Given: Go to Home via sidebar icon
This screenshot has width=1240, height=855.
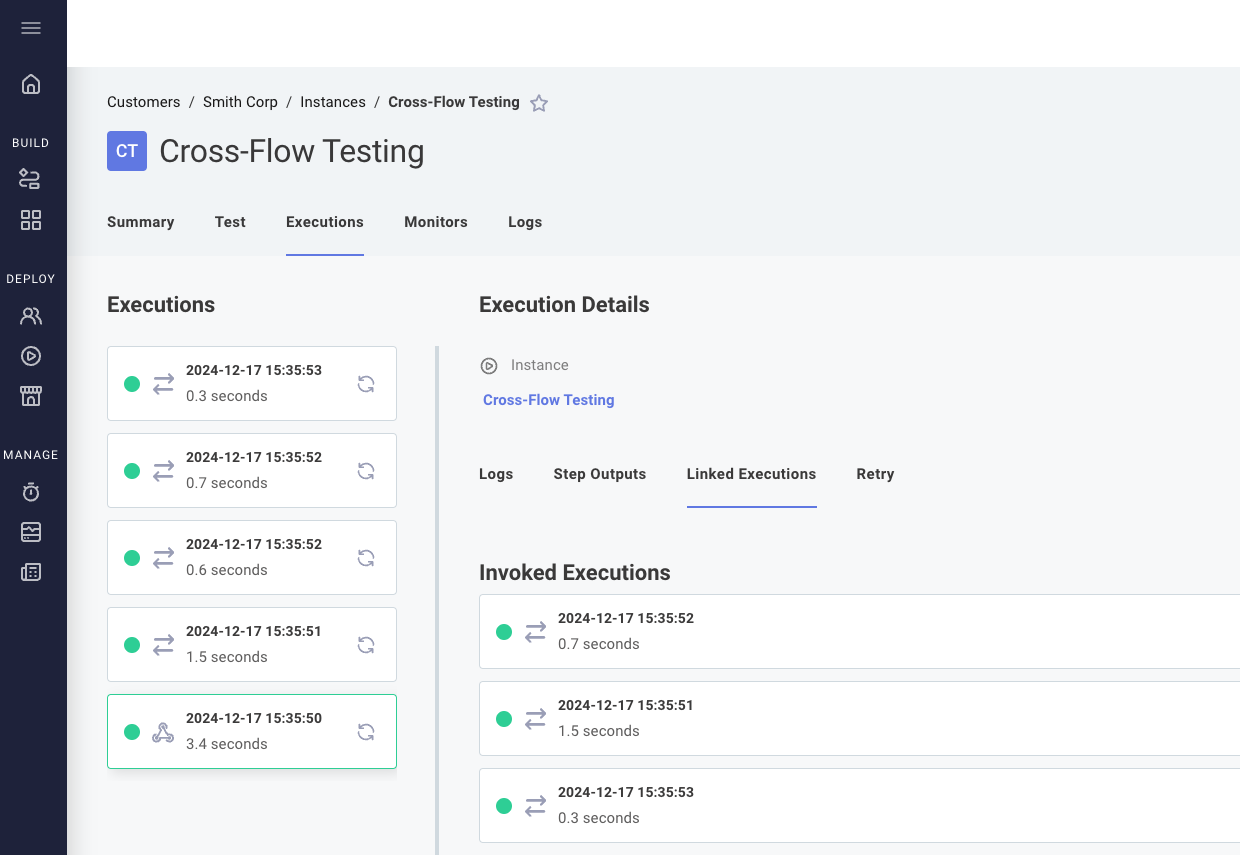Looking at the screenshot, I should (x=31, y=84).
